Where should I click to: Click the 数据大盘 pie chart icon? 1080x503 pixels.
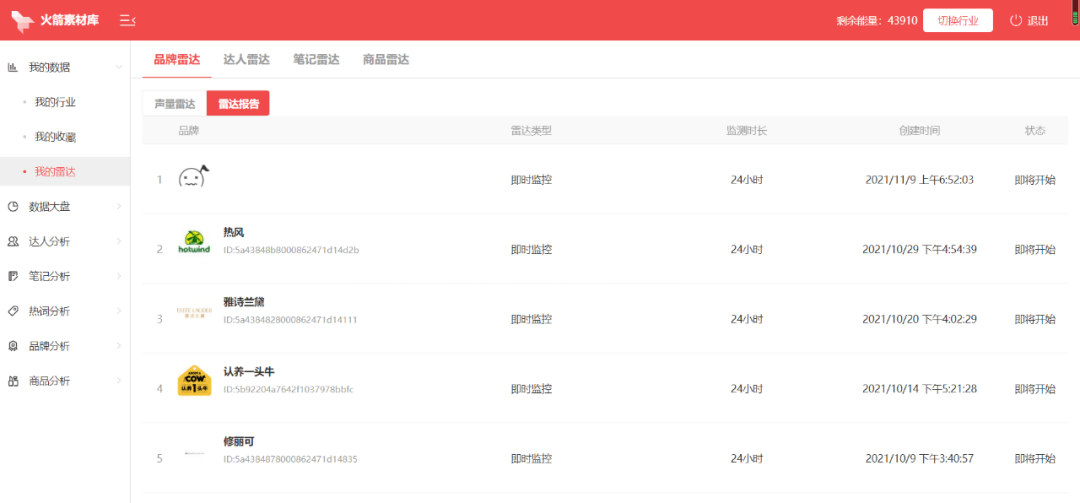pos(13,207)
